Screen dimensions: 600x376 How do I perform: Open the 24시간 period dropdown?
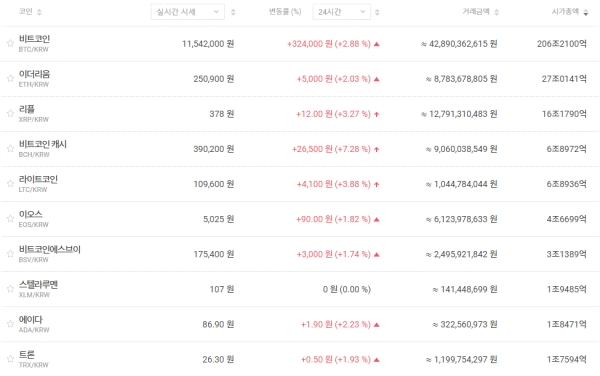pyautogui.click(x=341, y=12)
